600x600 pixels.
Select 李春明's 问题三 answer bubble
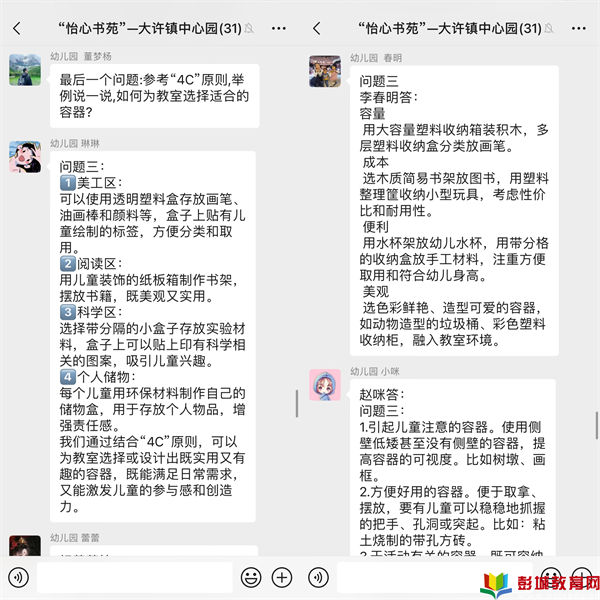pyautogui.click(x=454, y=210)
